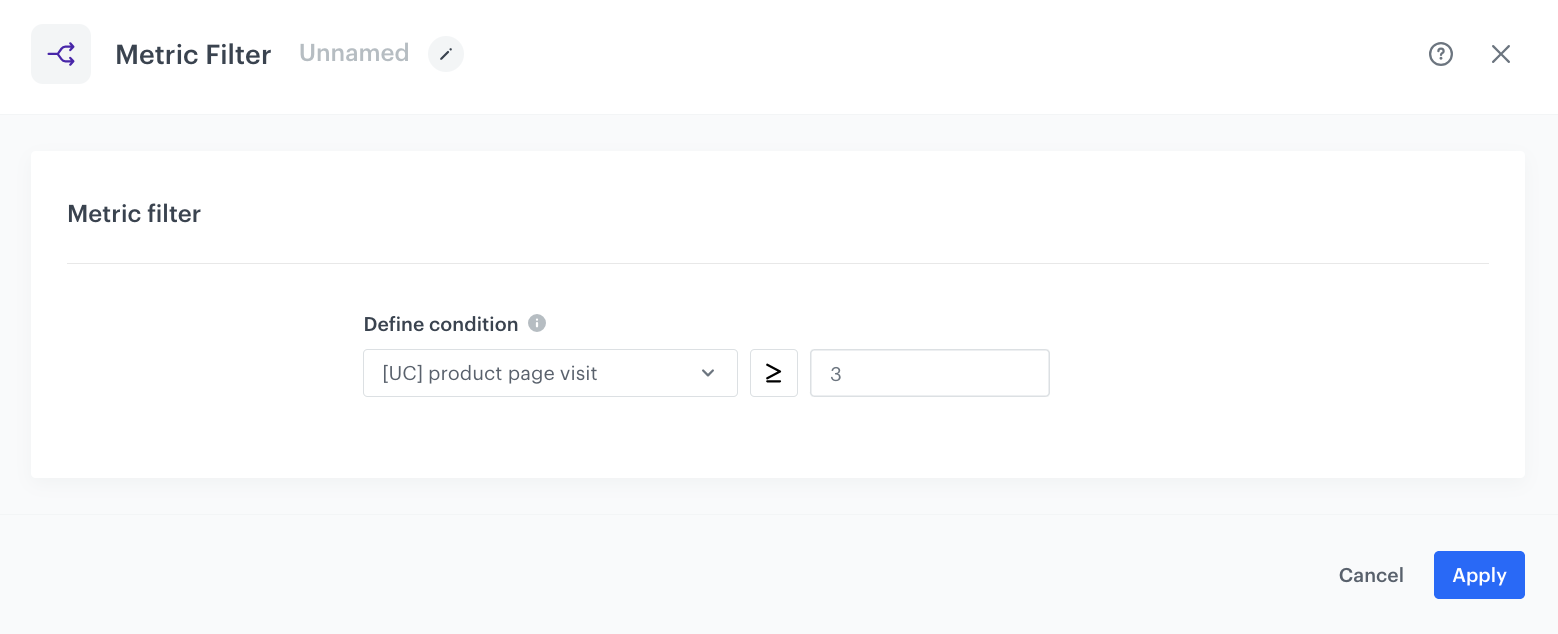
Task: Click the empty footer area left of Cancel
Action: (x=700, y=575)
